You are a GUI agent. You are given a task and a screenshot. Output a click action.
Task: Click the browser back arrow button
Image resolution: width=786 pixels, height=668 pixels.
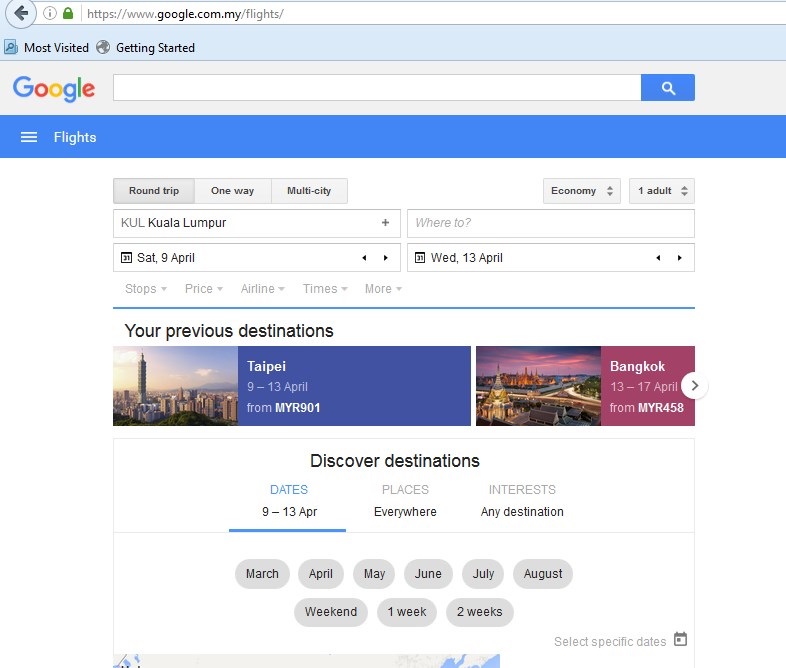pyautogui.click(x=21, y=13)
